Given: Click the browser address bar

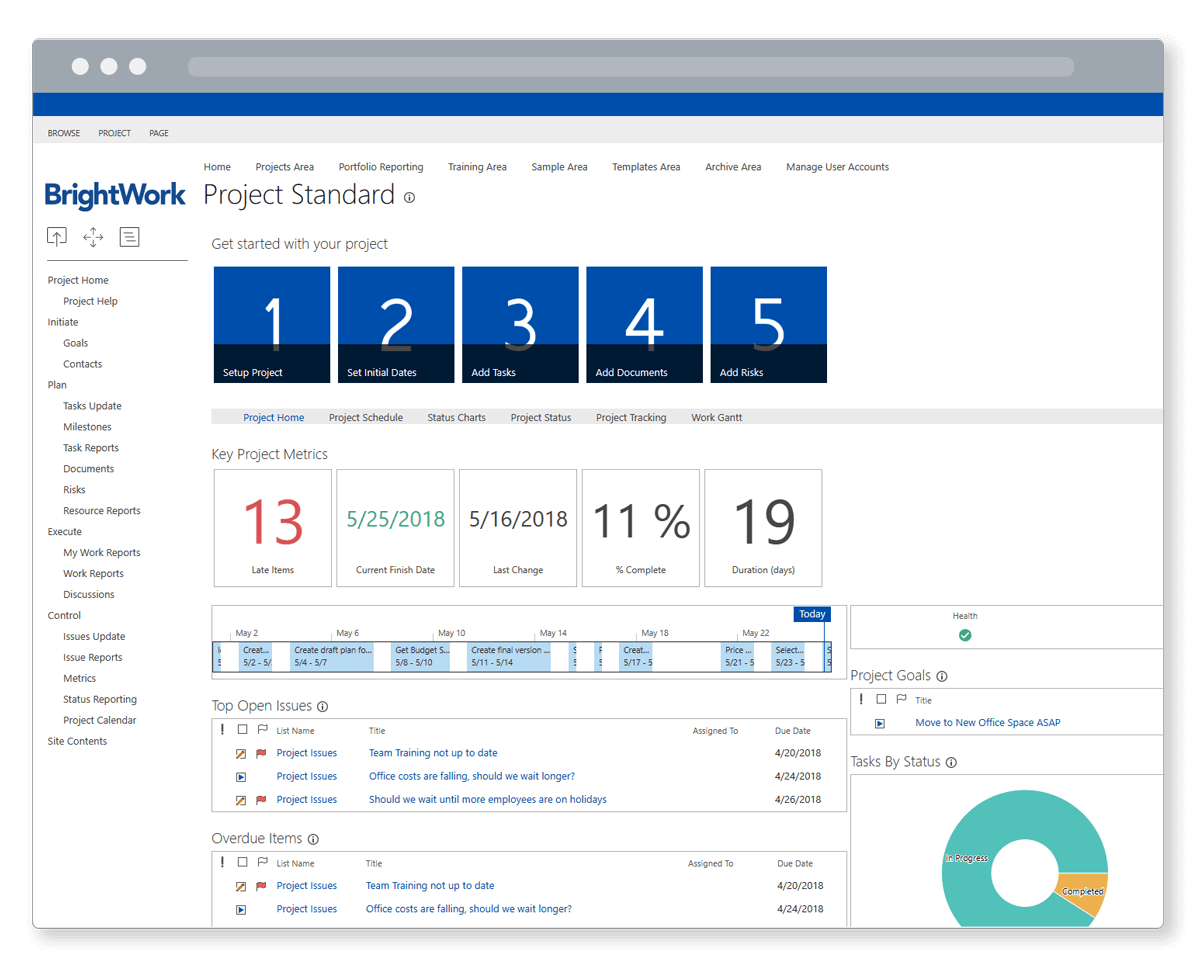Looking at the screenshot, I should tap(631, 67).
